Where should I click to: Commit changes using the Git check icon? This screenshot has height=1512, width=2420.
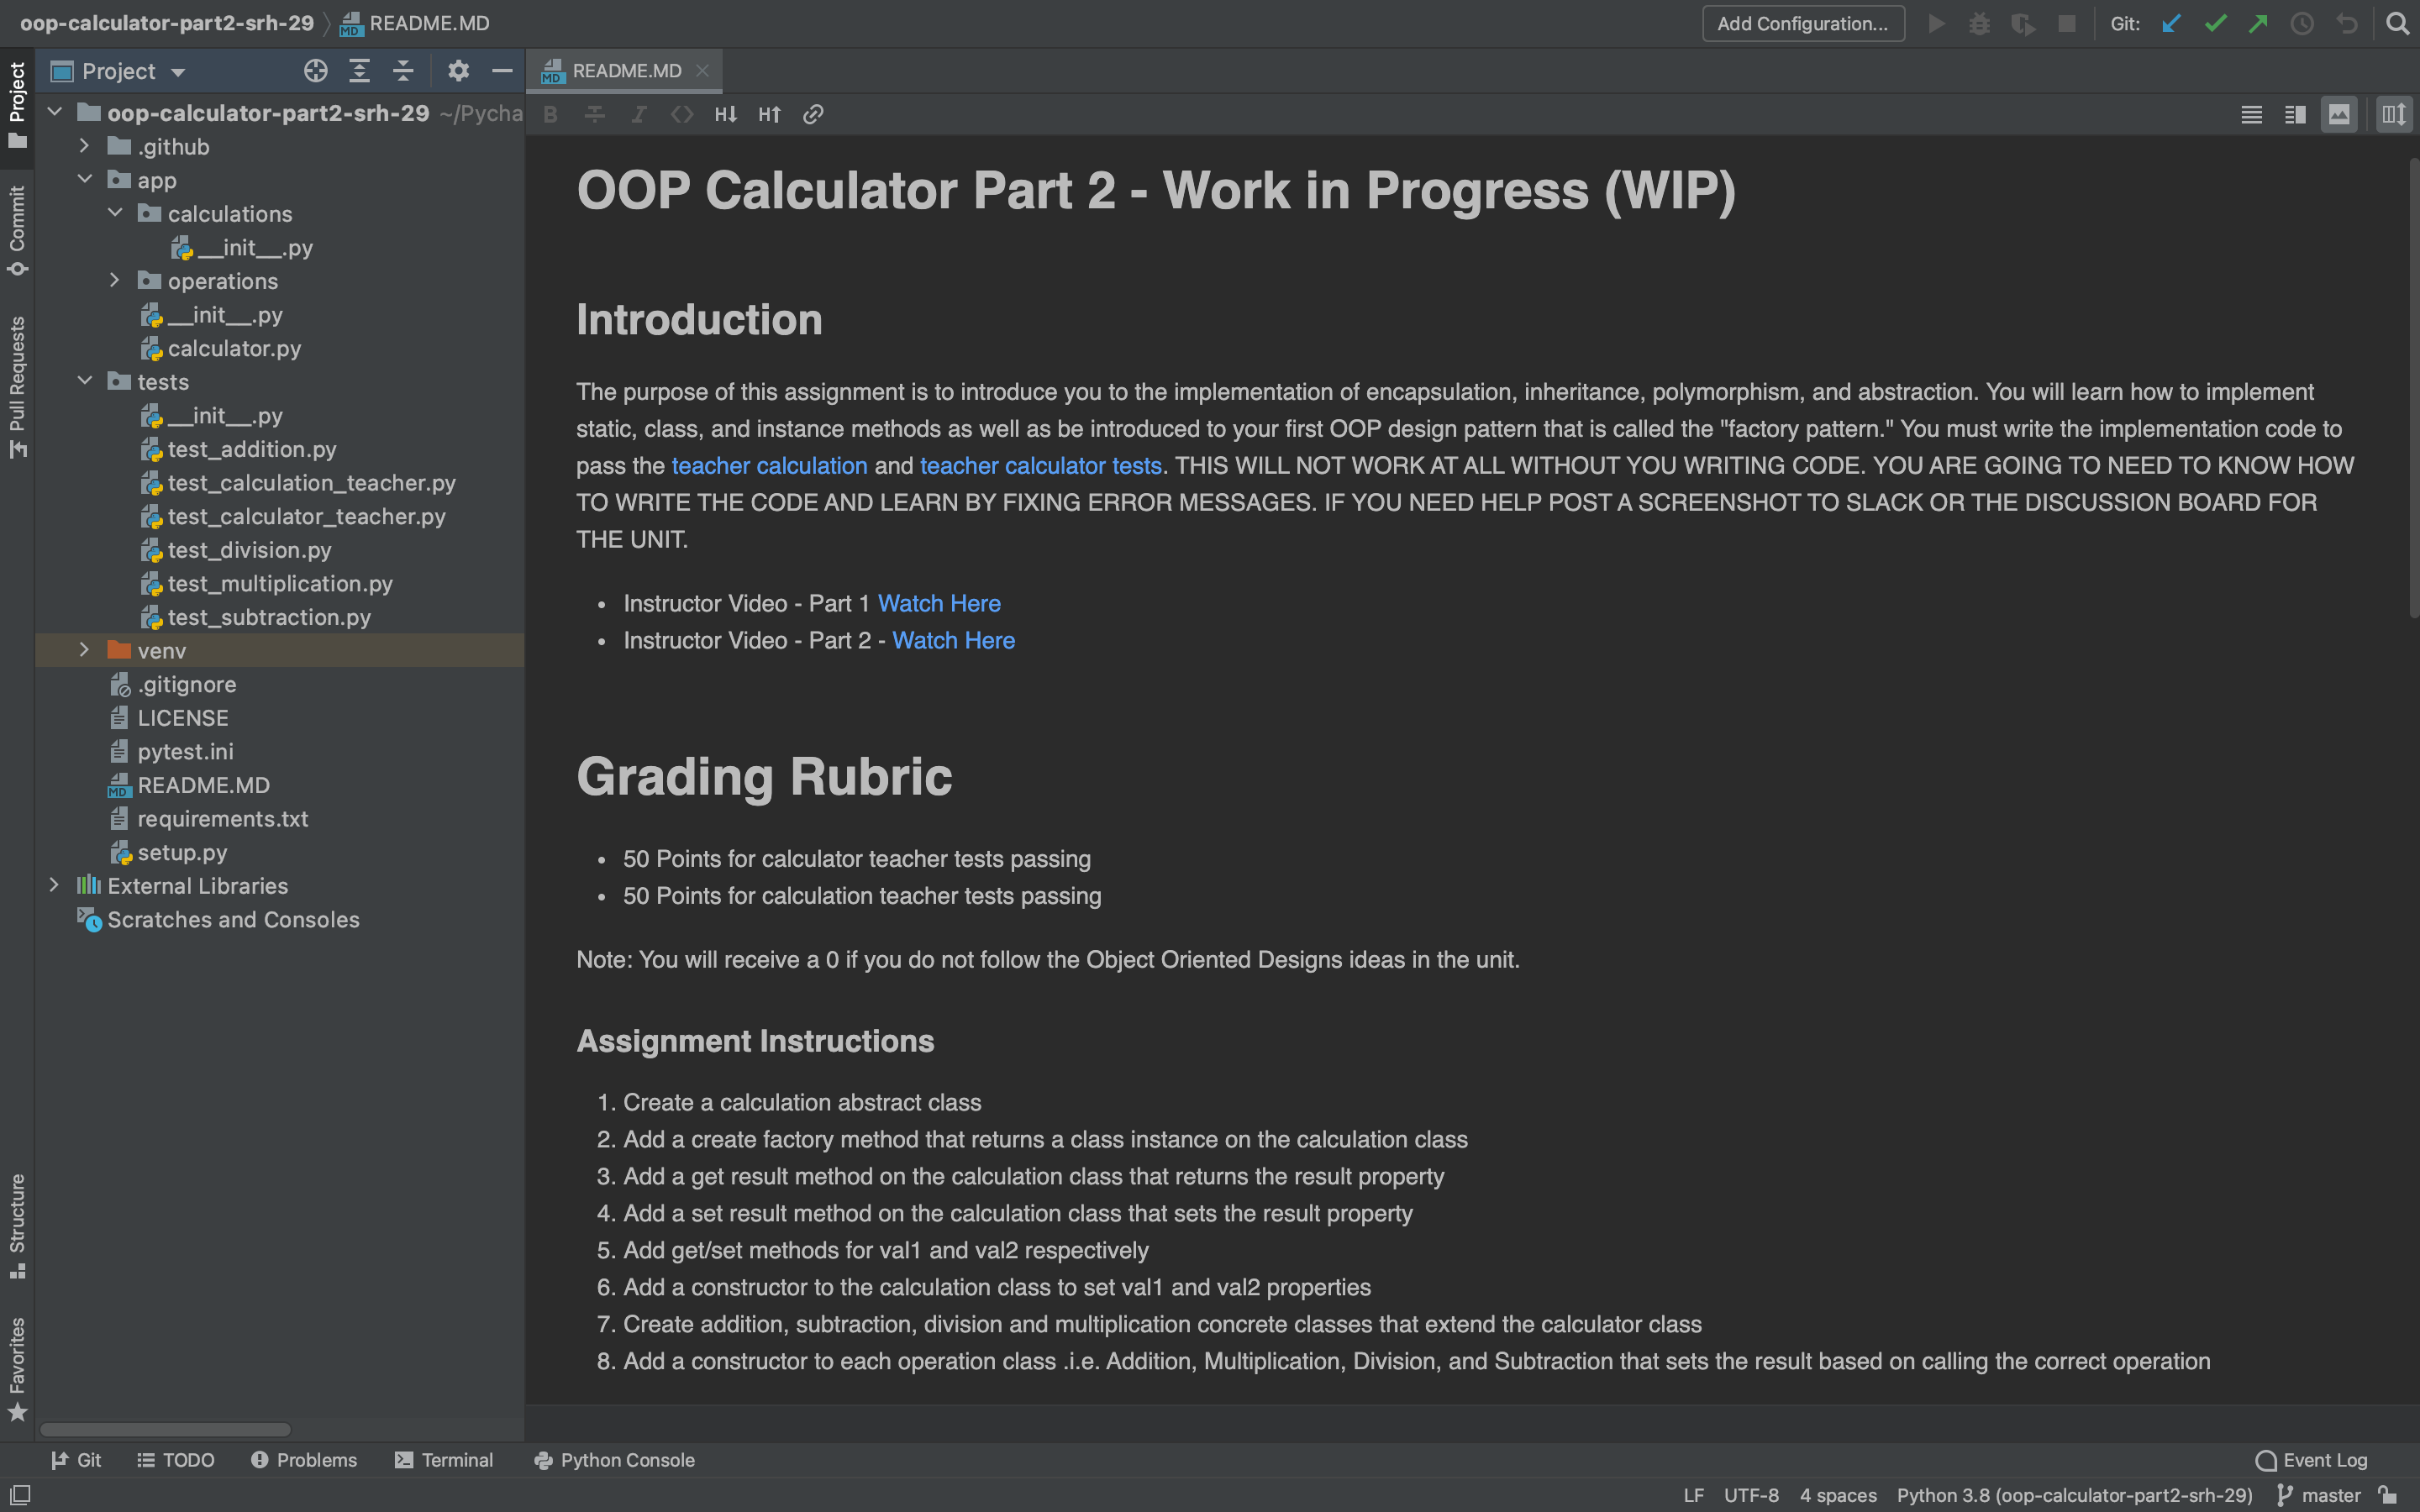coord(2215,22)
